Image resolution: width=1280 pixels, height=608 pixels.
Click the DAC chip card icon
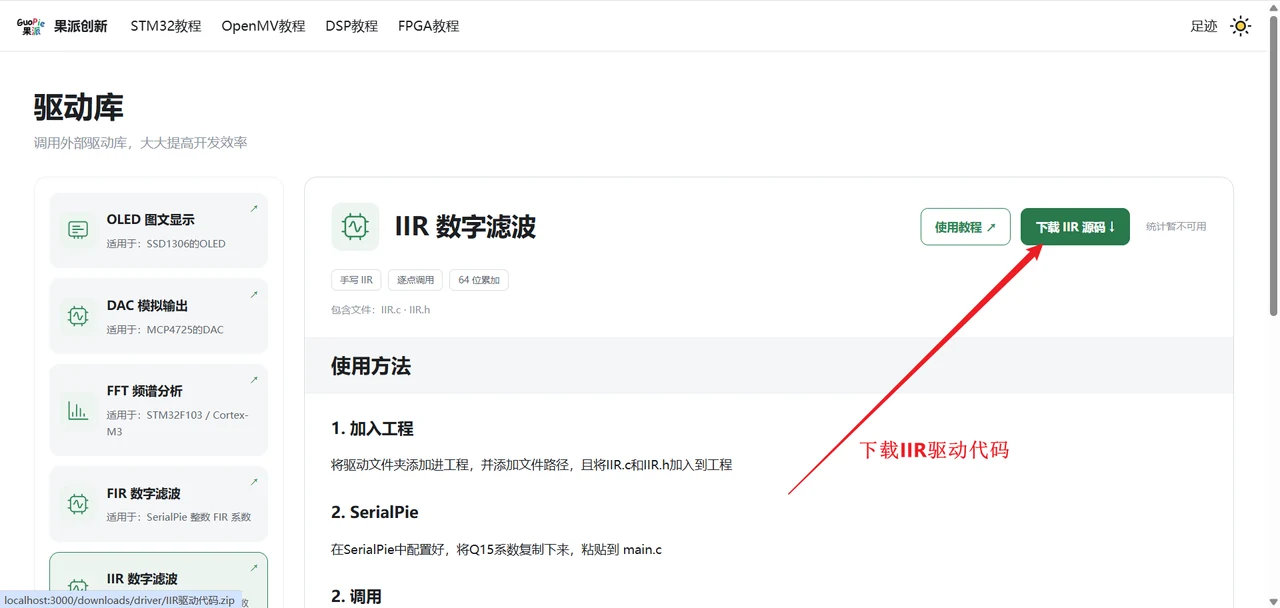[x=78, y=316]
